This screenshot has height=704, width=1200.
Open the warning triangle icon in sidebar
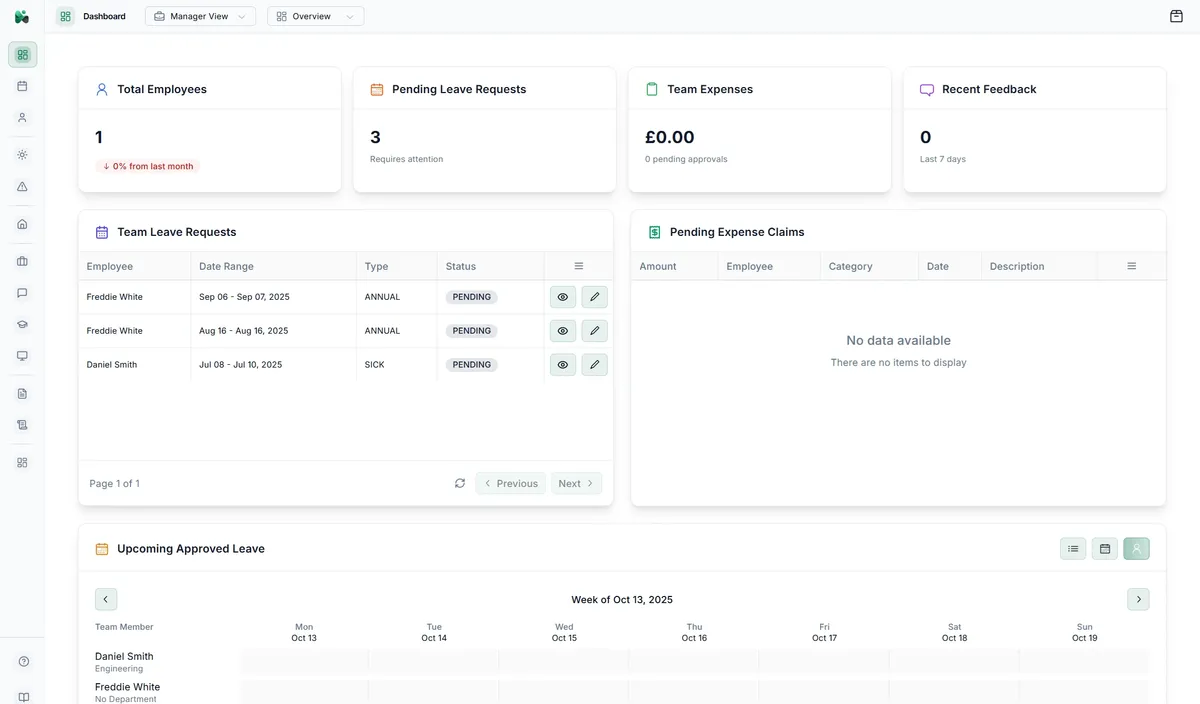pos(22,186)
